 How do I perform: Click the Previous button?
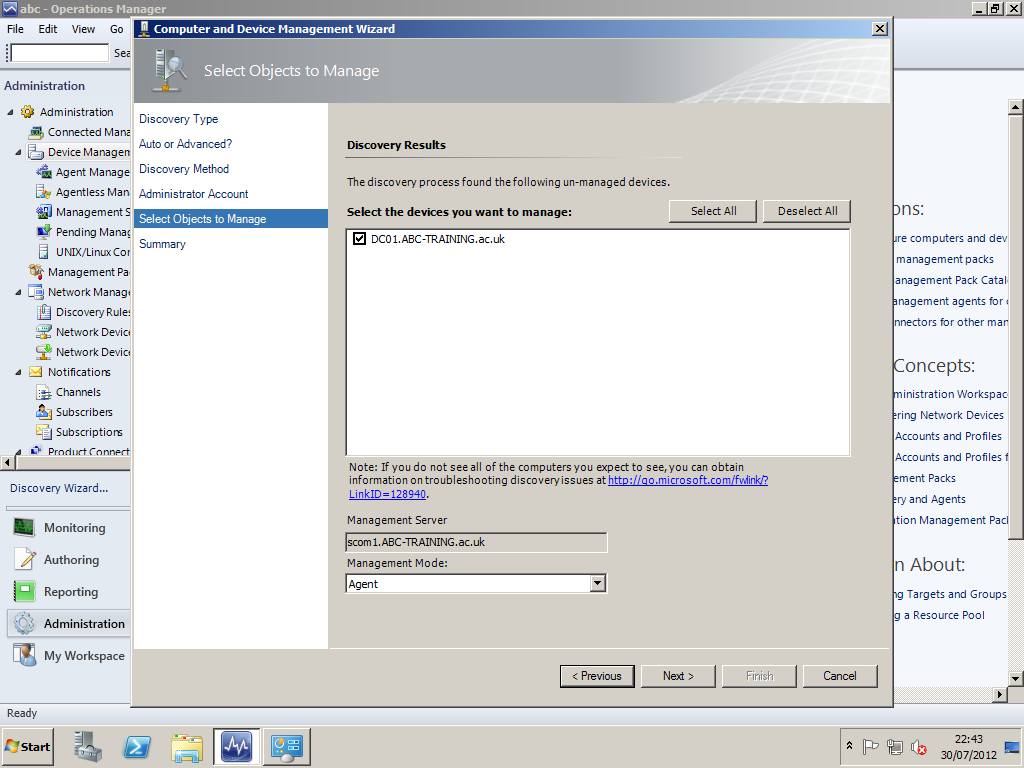(x=597, y=676)
